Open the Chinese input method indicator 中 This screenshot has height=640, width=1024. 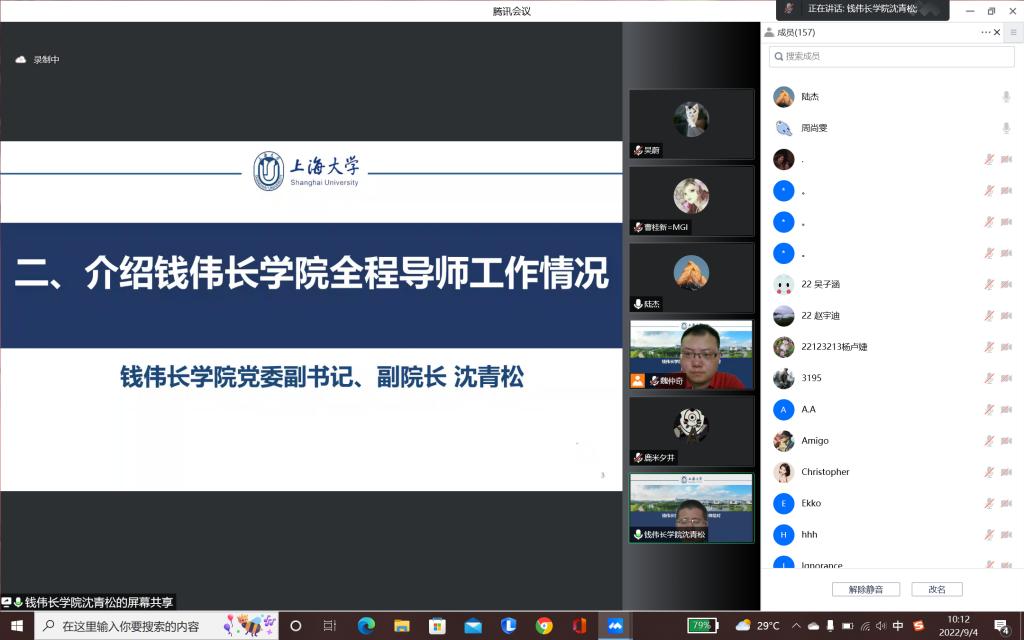(897, 626)
